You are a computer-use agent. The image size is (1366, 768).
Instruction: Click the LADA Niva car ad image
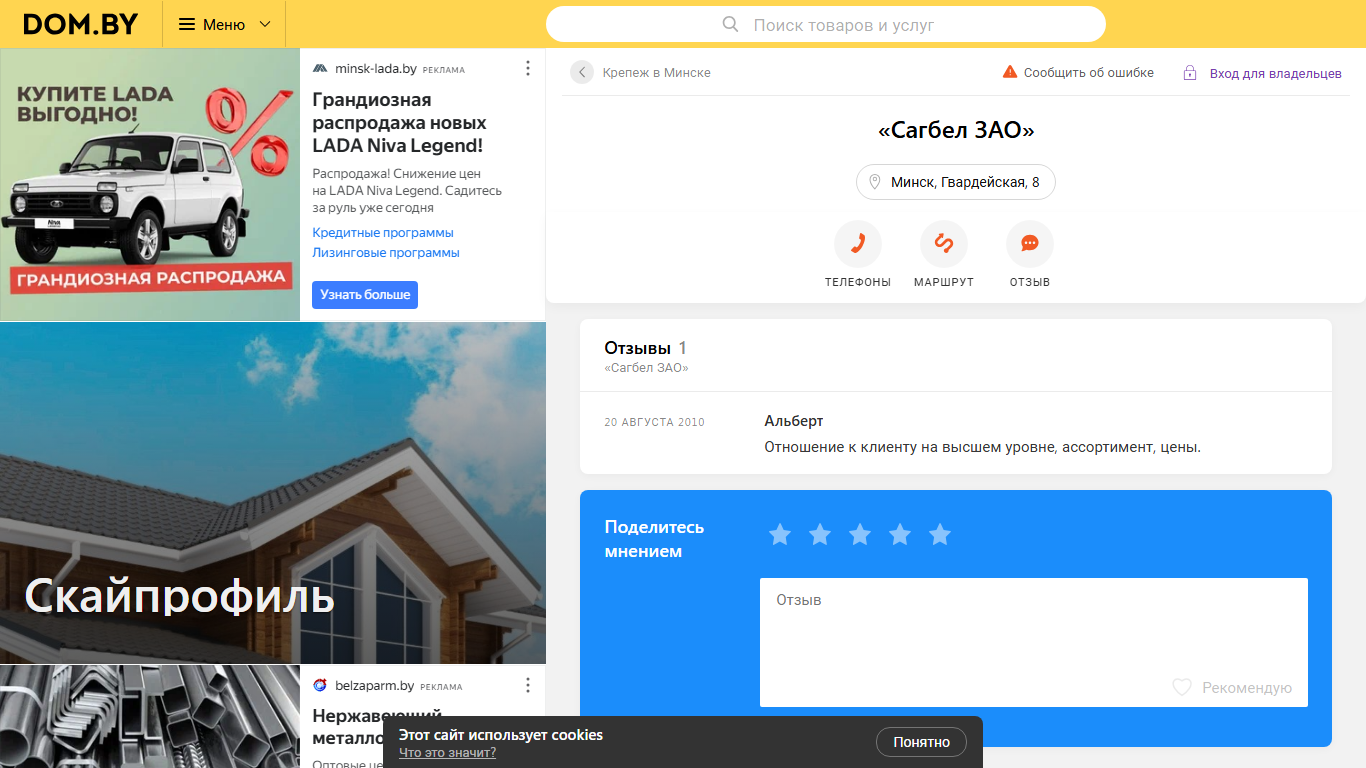[x=150, y=185]
